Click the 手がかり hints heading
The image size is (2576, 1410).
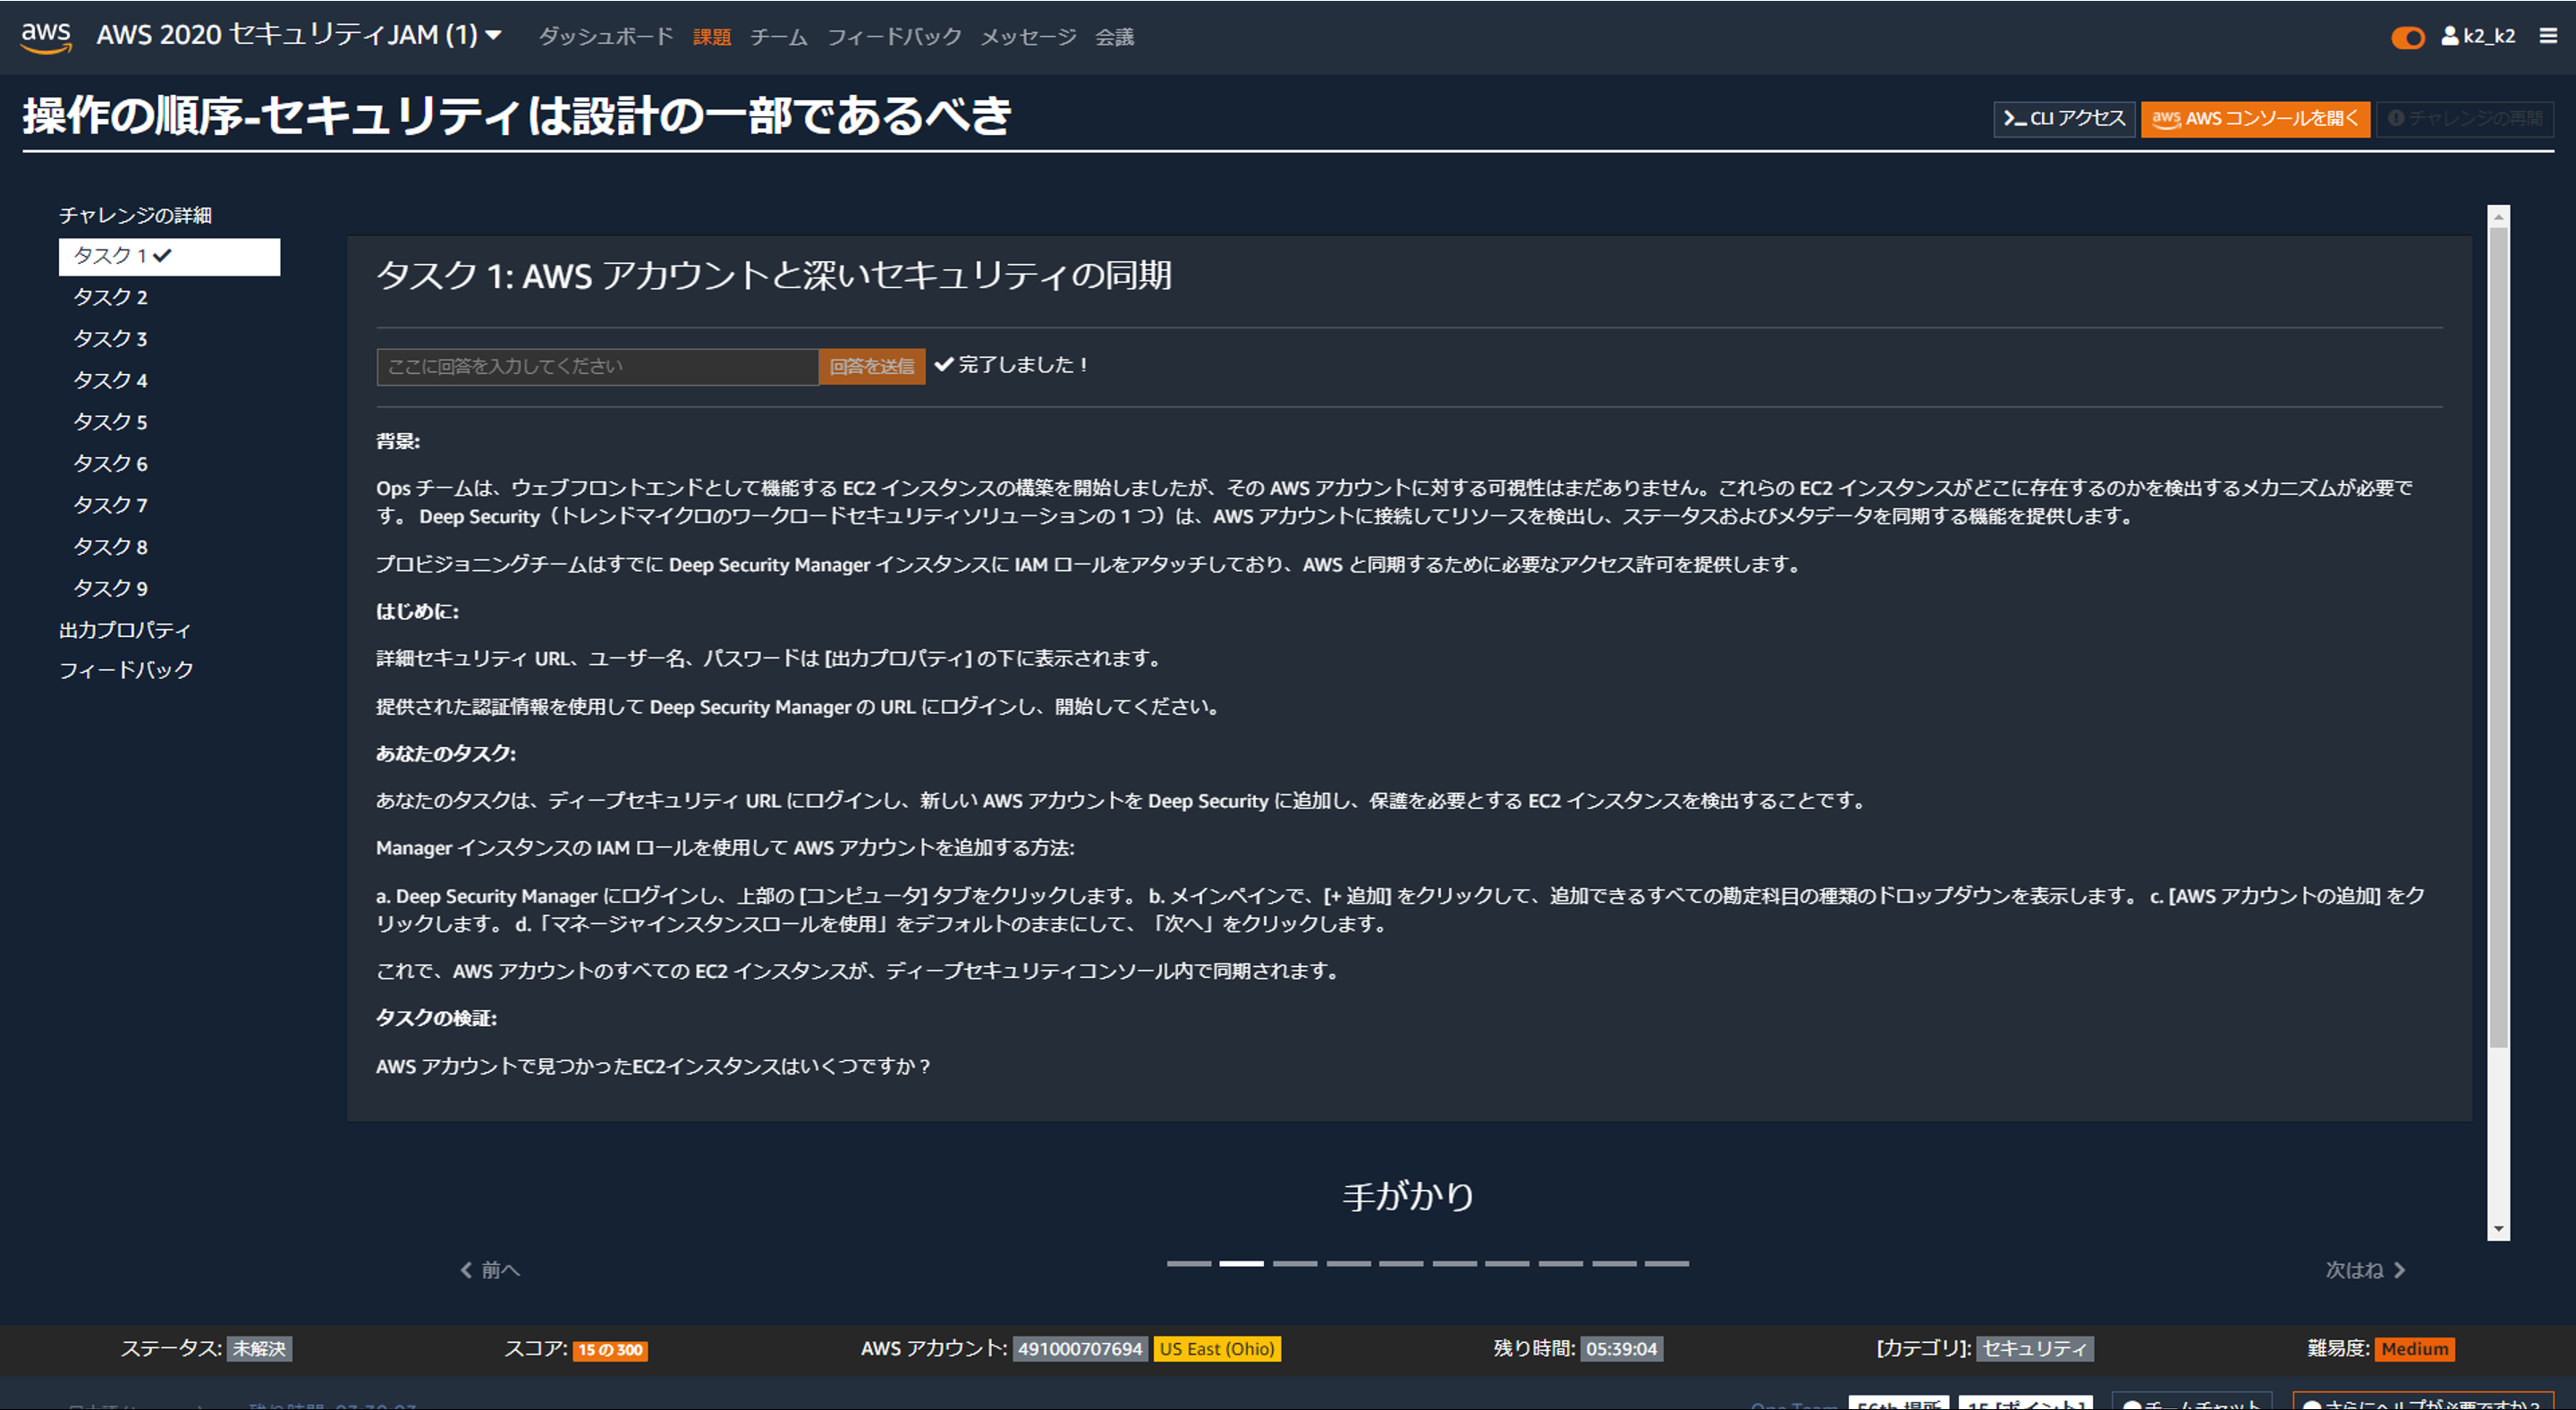(1408, 1196)
